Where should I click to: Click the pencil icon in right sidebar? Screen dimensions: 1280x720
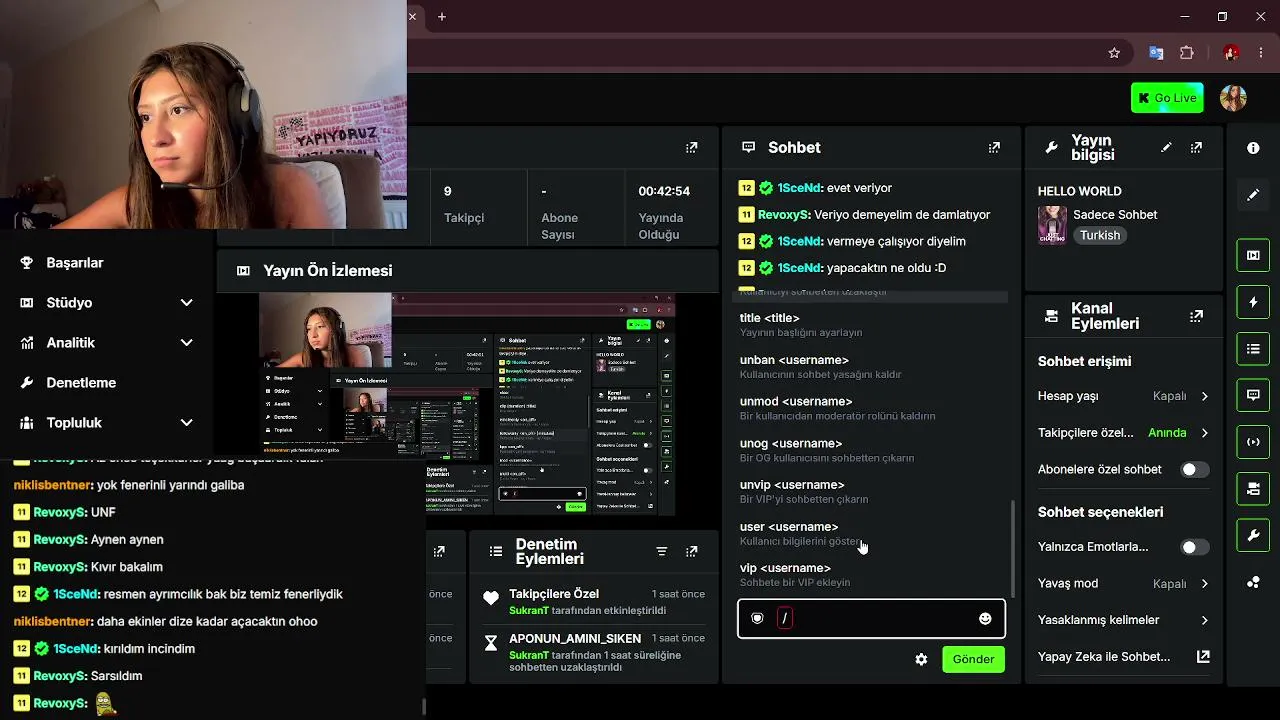click(x=1253, y=195)
